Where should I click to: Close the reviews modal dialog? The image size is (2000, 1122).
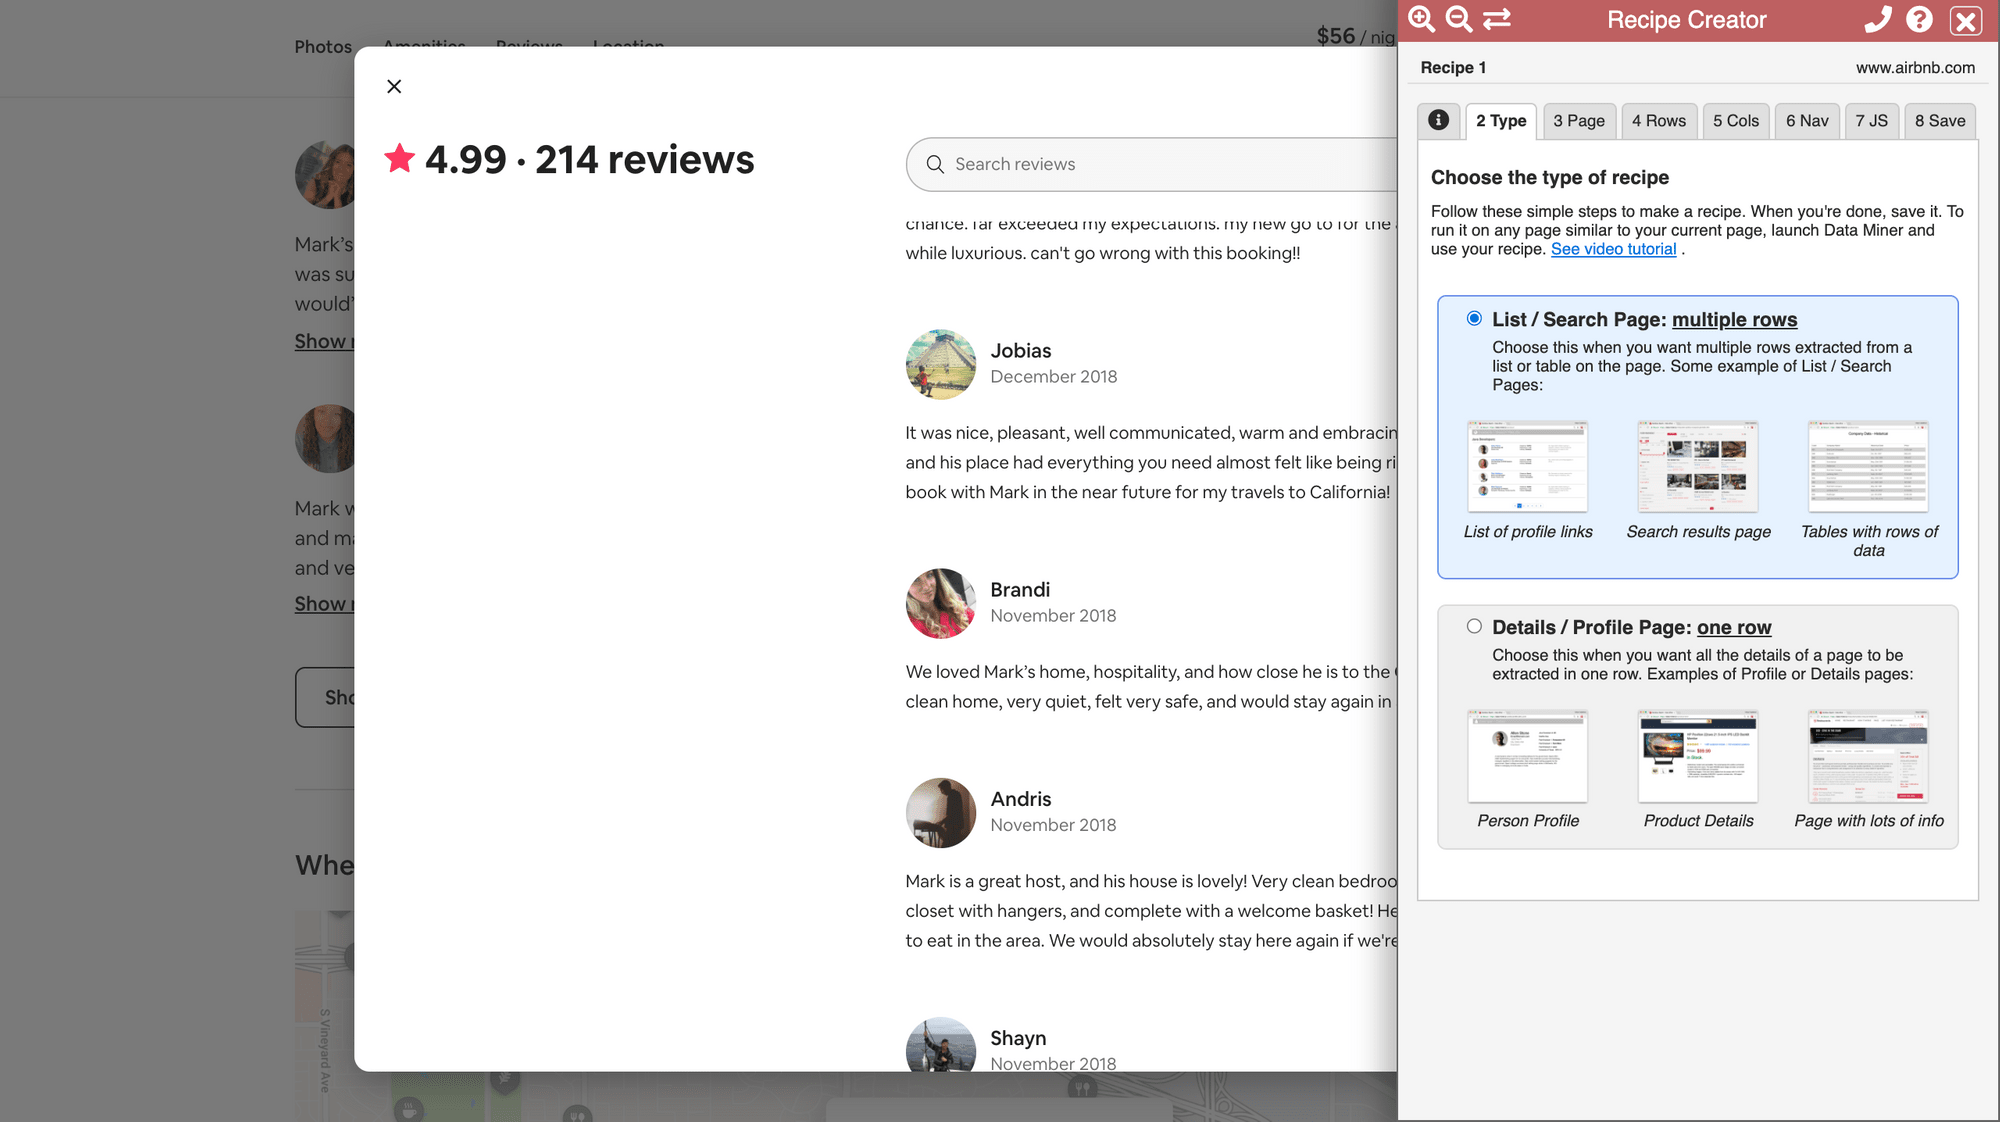393,86
